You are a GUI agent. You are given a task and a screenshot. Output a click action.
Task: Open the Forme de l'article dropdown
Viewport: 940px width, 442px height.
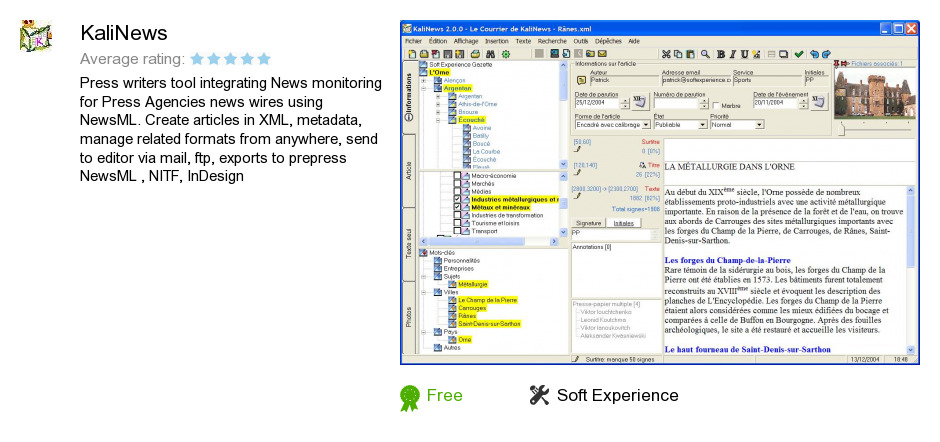[x=646, y=125]
